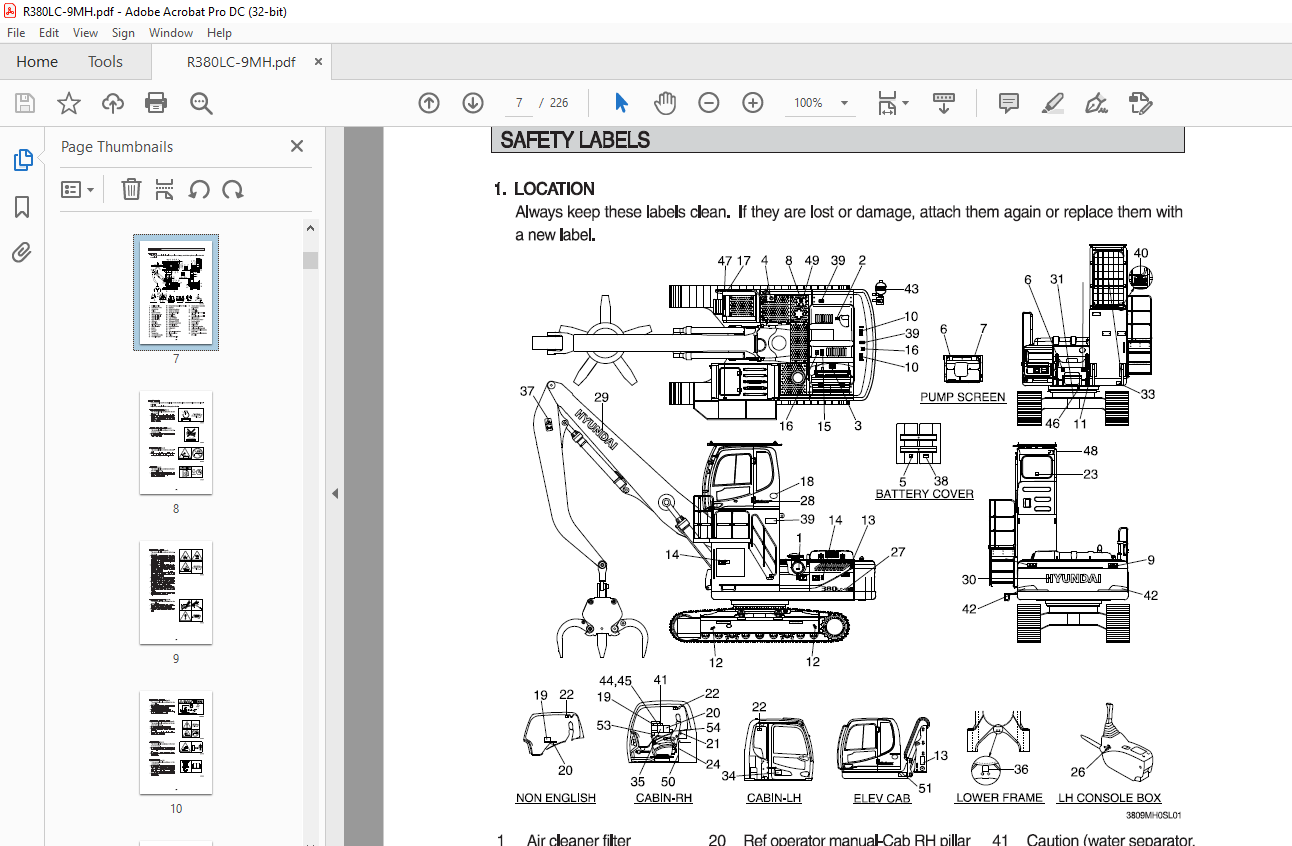The image size is (1292, 846).
Task: Click the ELEV CAB diagram label
Action: (882, 798)
